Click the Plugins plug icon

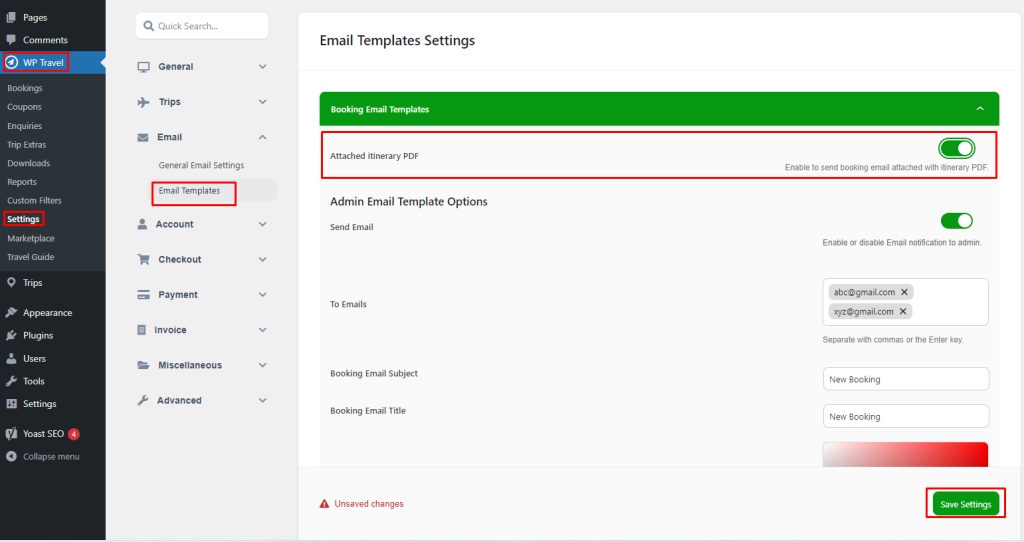(11, 336)
